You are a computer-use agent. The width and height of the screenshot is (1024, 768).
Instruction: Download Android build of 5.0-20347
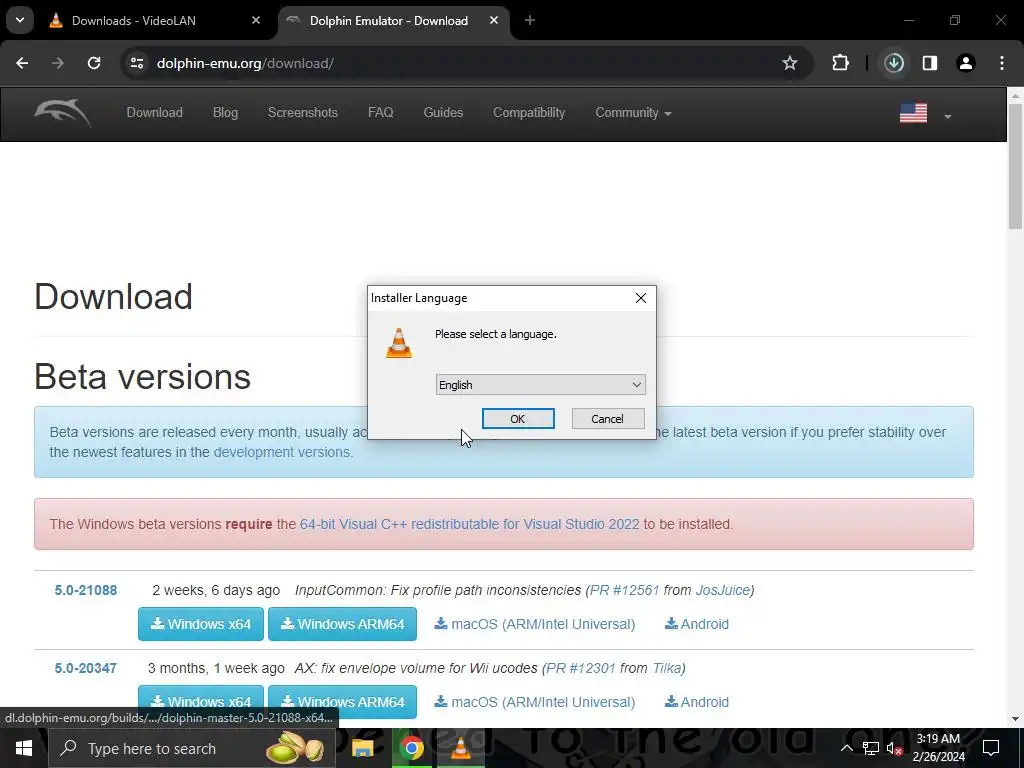coord(697,702)
